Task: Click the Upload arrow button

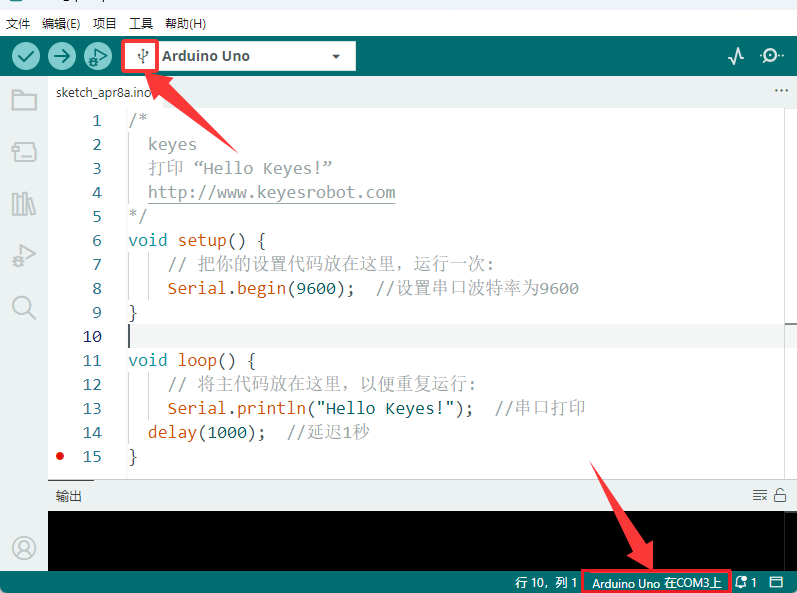Action: click(62, 56)
